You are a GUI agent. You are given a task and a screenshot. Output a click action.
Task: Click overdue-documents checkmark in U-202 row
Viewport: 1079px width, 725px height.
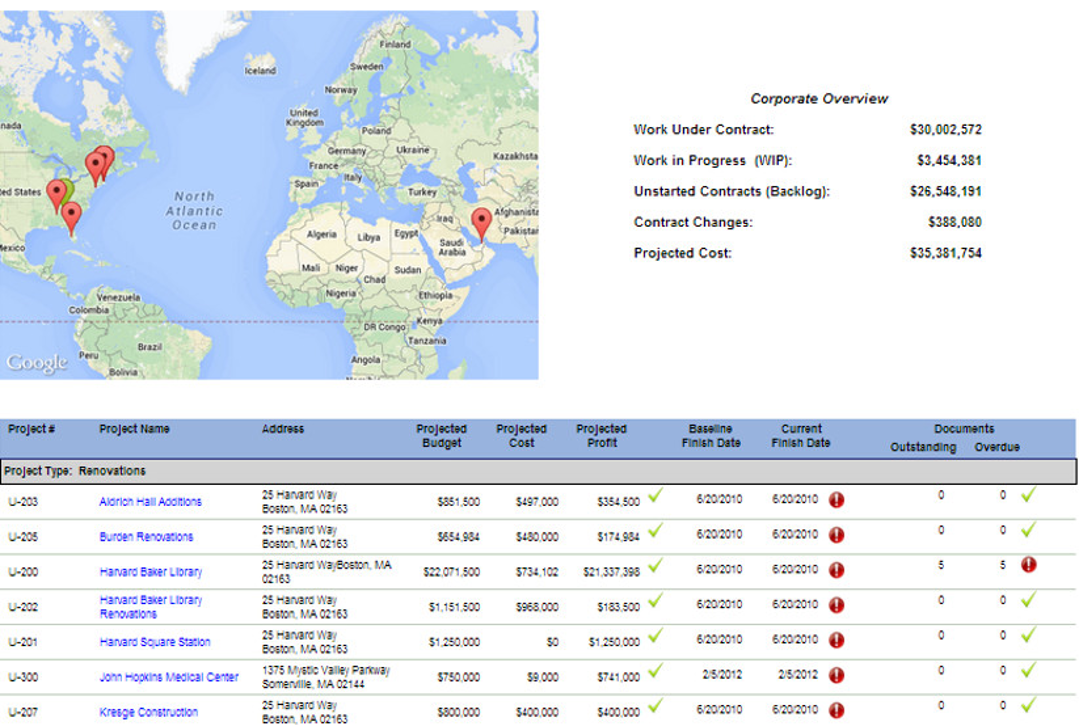1028,600
